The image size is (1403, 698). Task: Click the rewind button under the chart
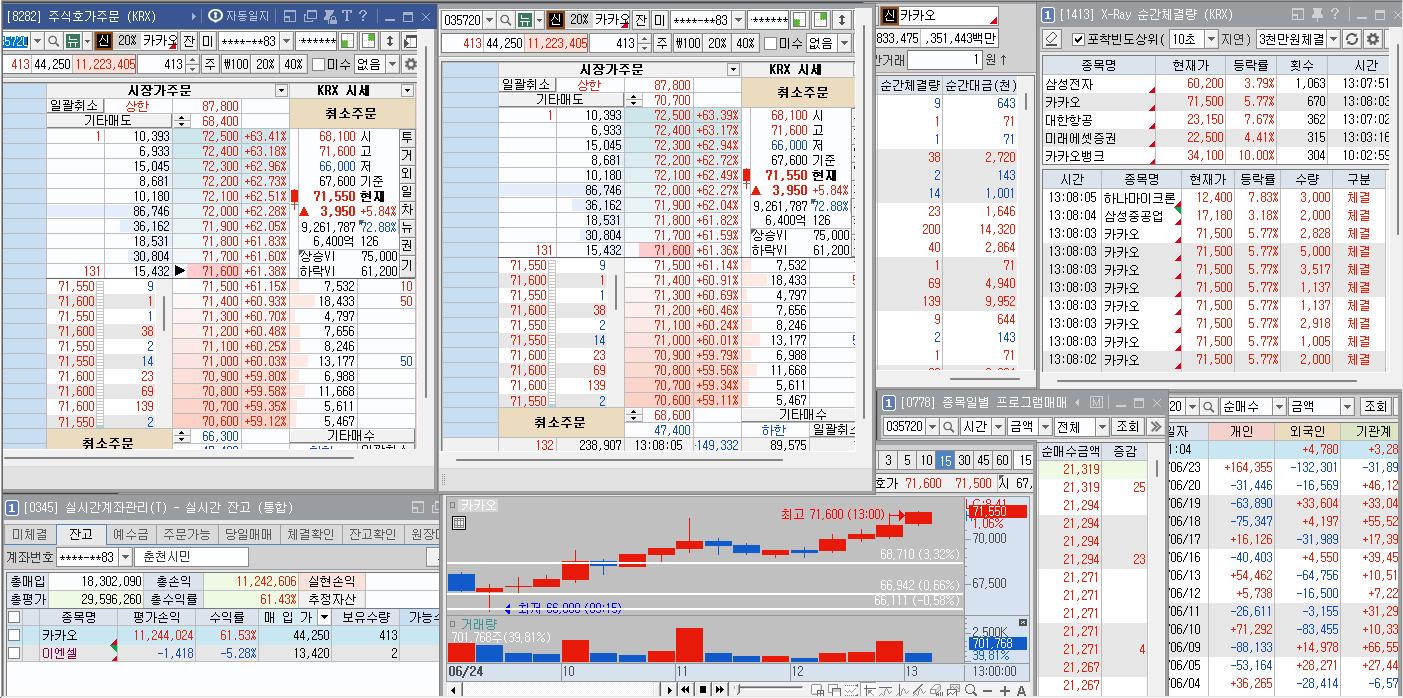click(x=685, y=690)
